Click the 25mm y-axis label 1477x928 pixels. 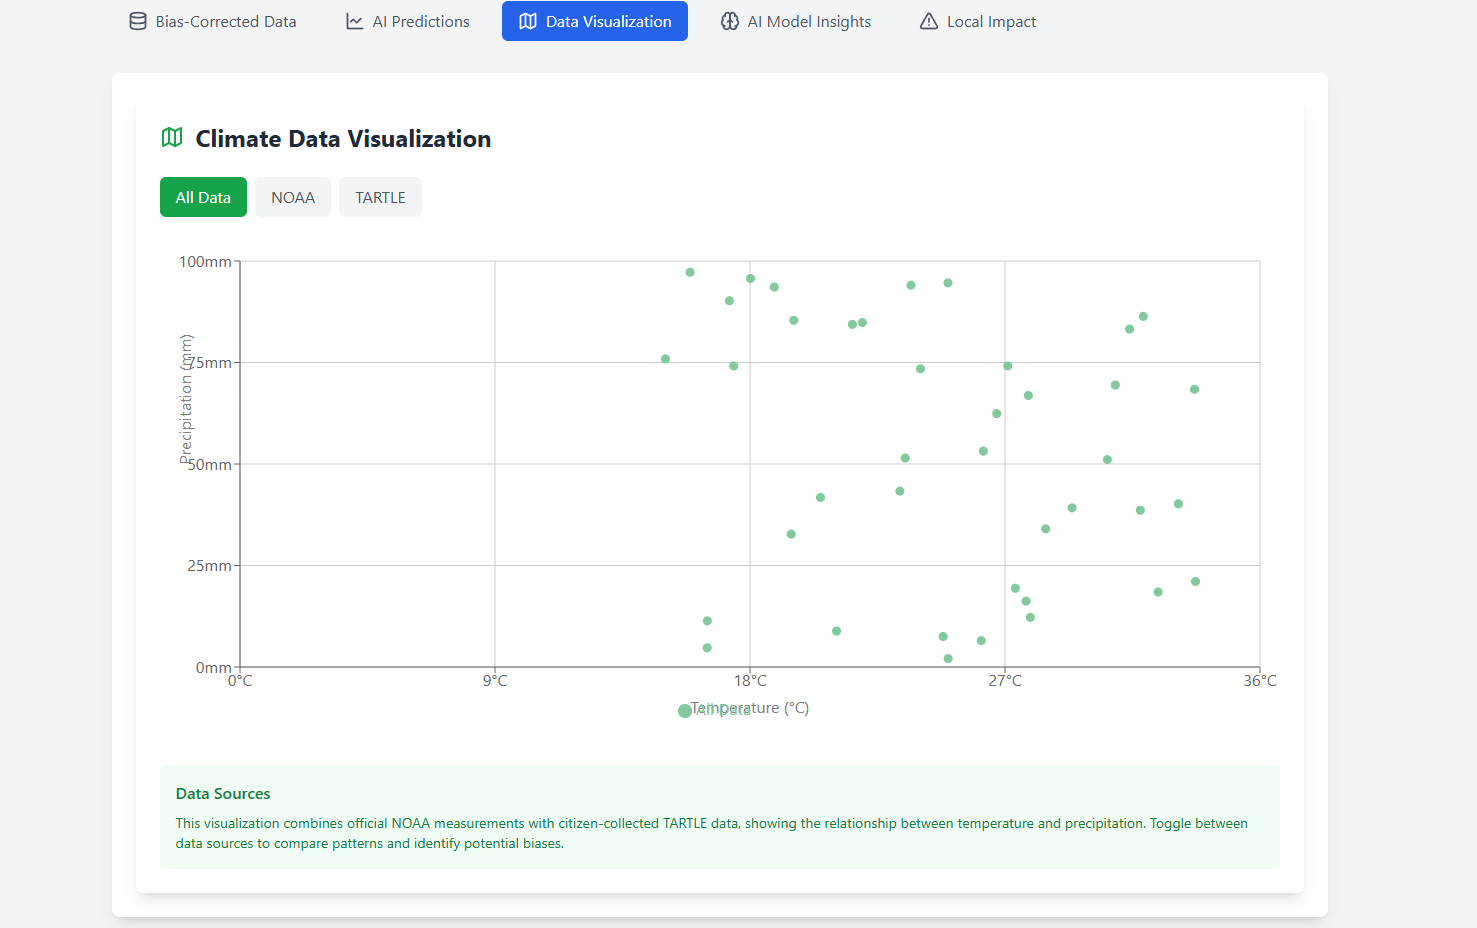coord(210,566)
